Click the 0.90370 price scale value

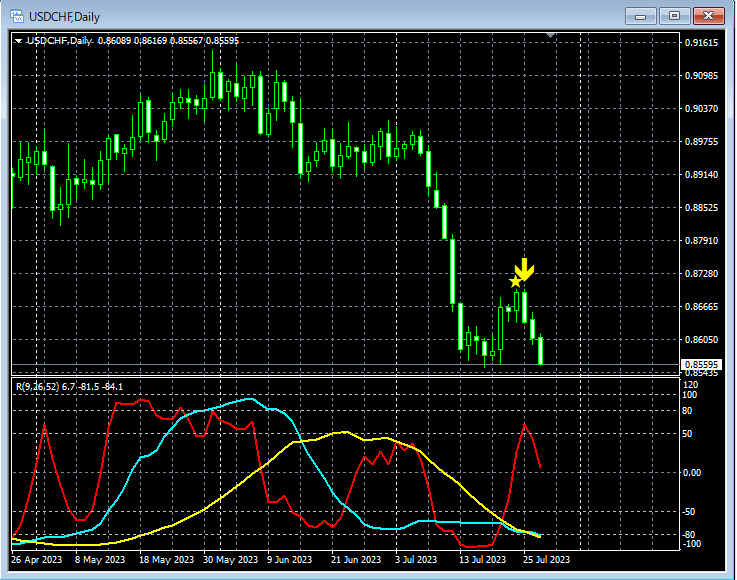pyautogui.click(x=701, y=109)
